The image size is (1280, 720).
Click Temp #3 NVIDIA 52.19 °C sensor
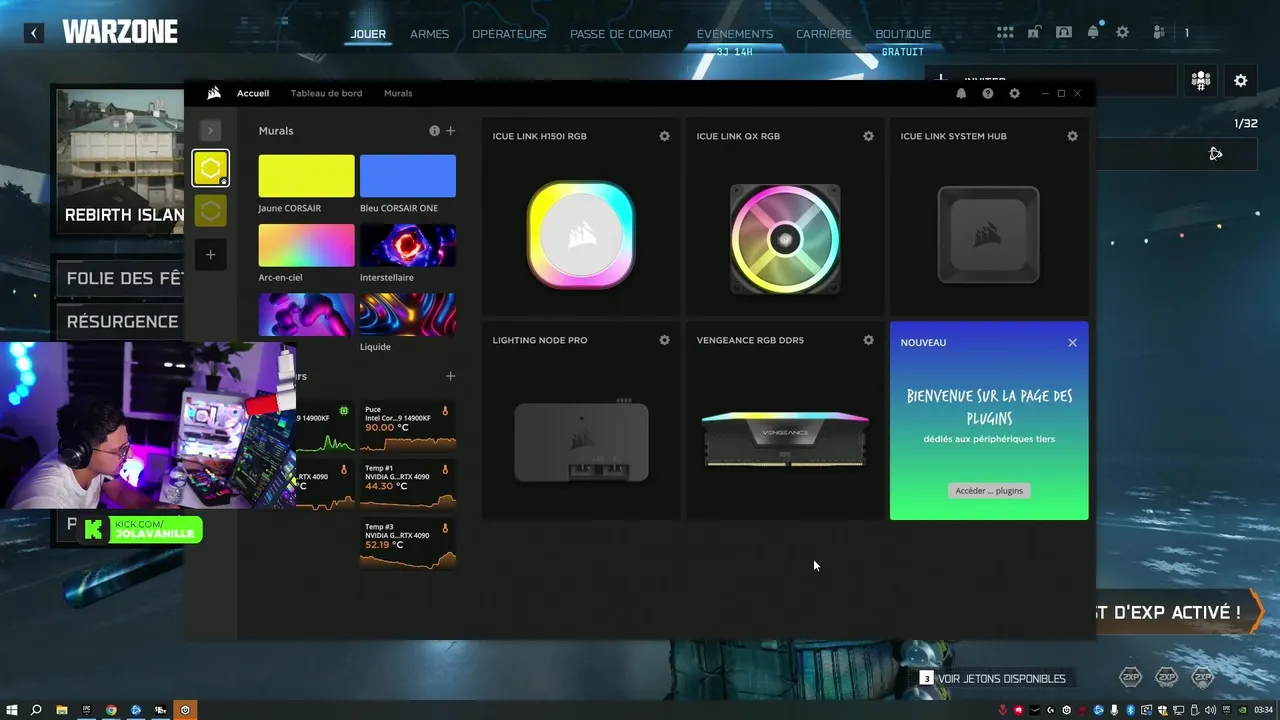pyautogui.click(x=408, y=544)
